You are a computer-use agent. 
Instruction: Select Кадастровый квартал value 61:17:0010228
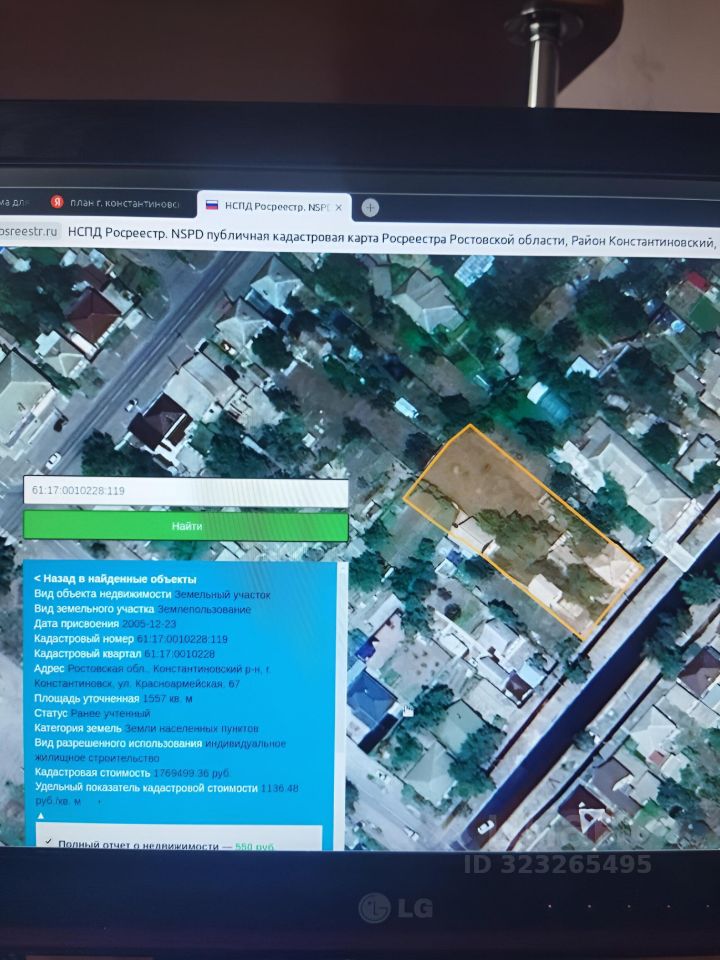coord(179,654)
